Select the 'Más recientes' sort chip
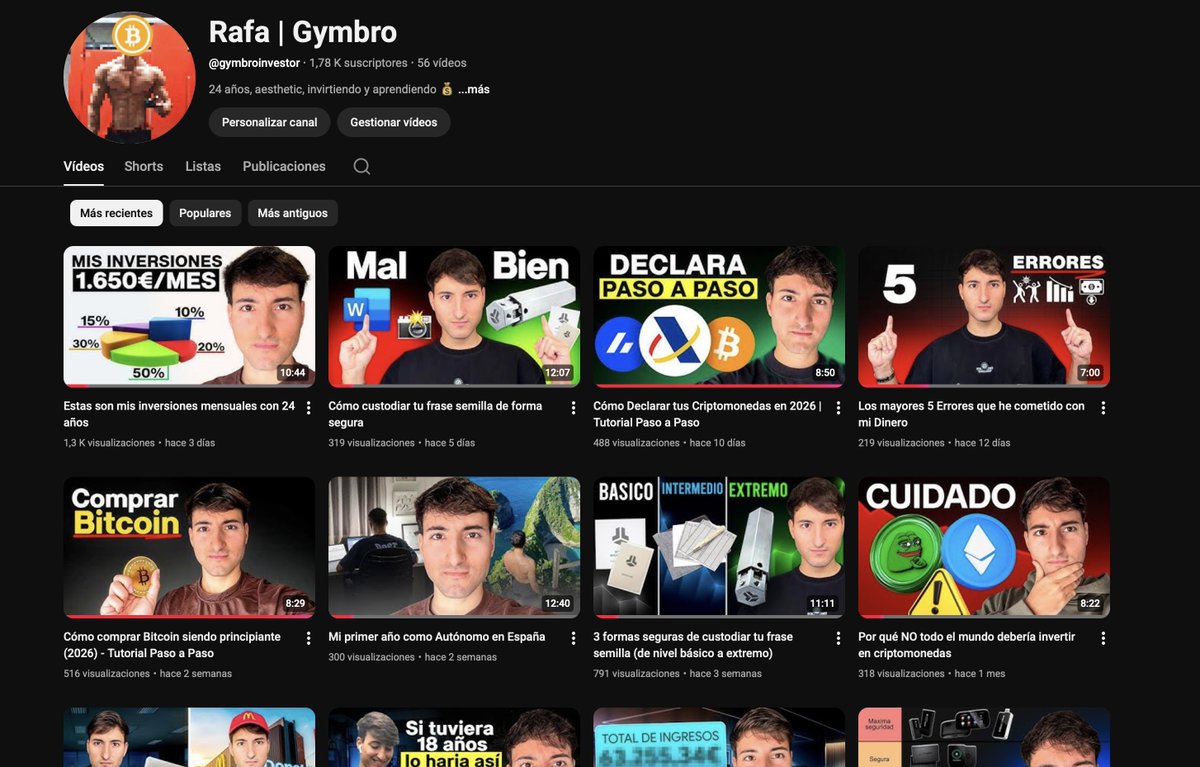This screenshot has height=767, width=1200. coord(116,213)
